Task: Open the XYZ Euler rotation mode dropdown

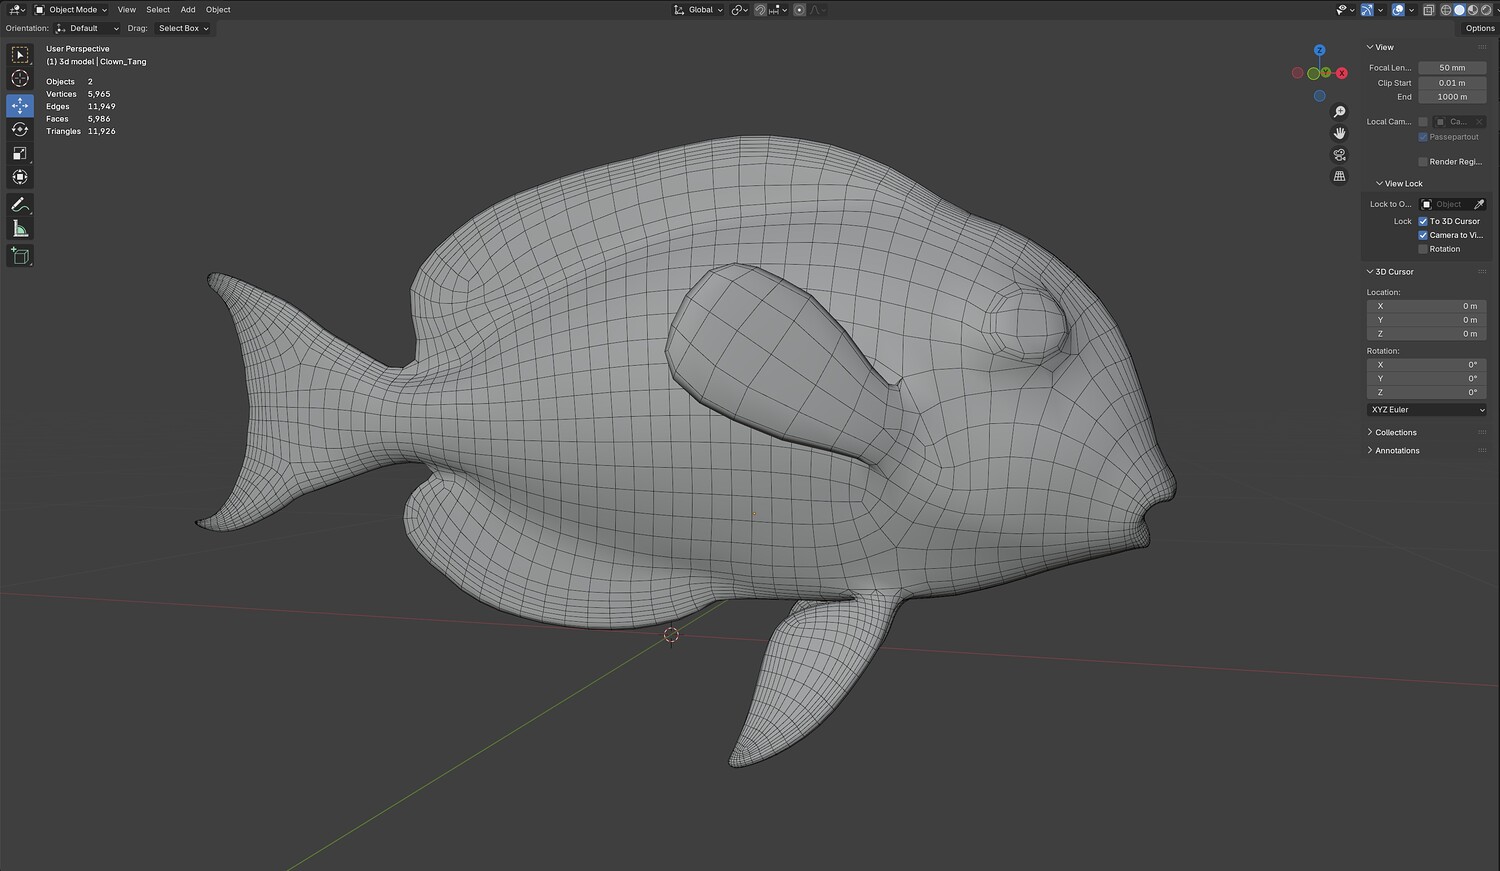Action: coord(1426,410)
